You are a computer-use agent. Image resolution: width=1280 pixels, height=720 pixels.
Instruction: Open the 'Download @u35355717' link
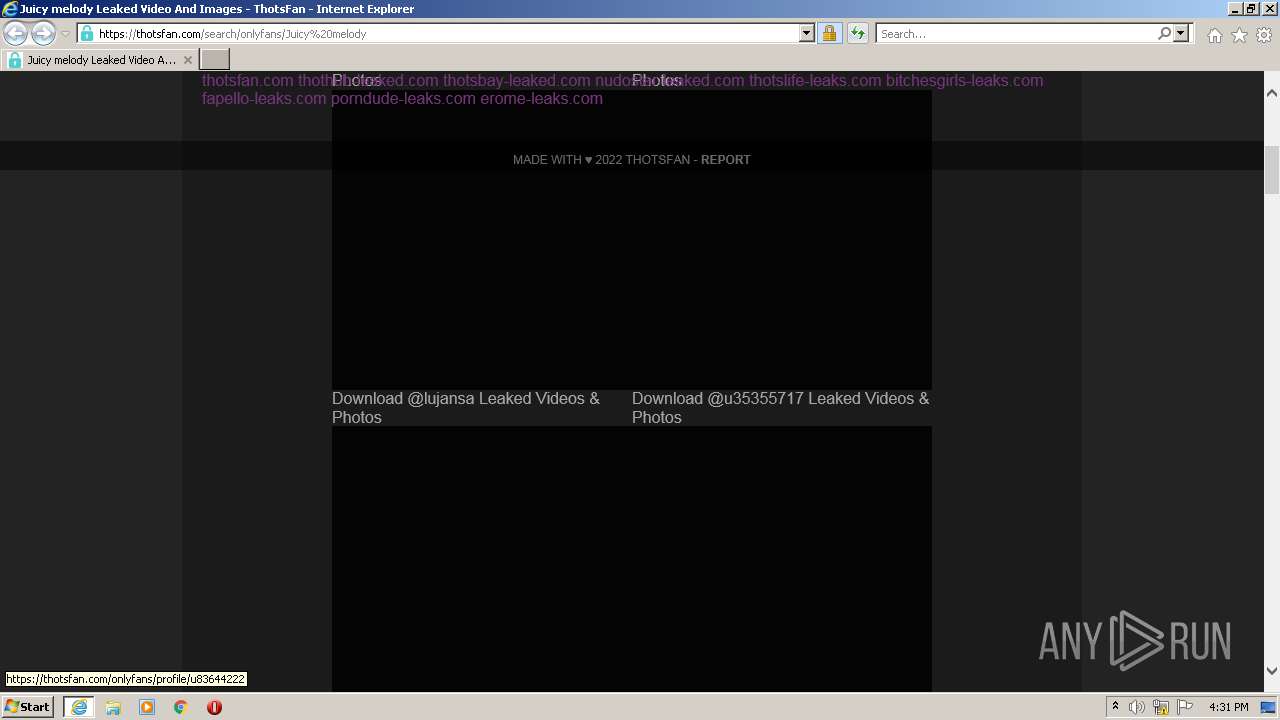click(781, 407)
